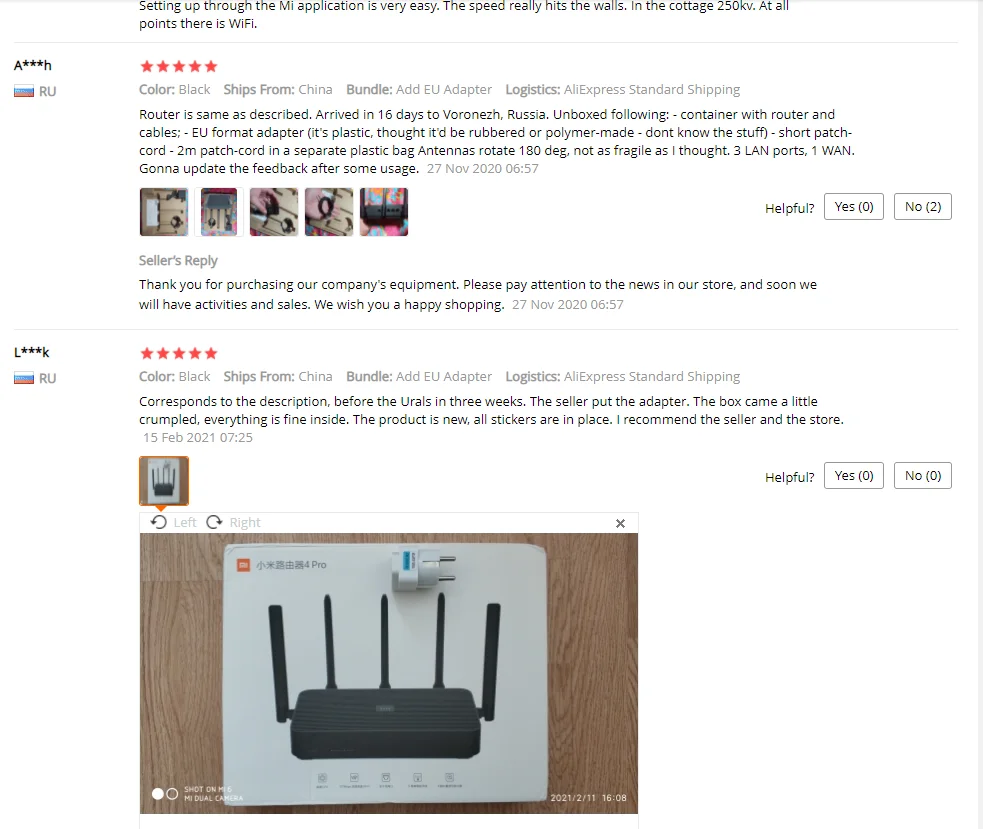The image size is (983, 829).
Task: Click No (2) on A***h's review
Action: (x=922, y=206)
